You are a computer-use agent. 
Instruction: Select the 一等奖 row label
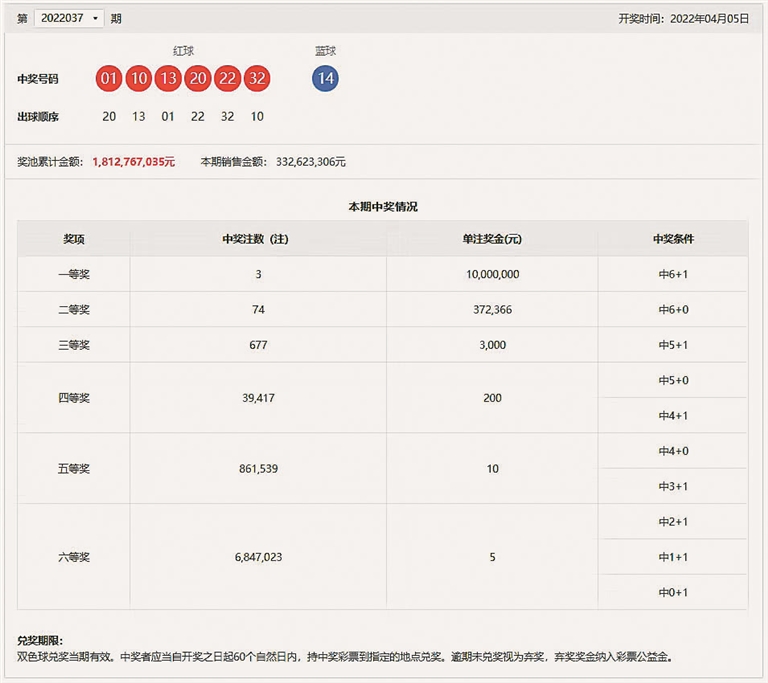coord(74,274)
